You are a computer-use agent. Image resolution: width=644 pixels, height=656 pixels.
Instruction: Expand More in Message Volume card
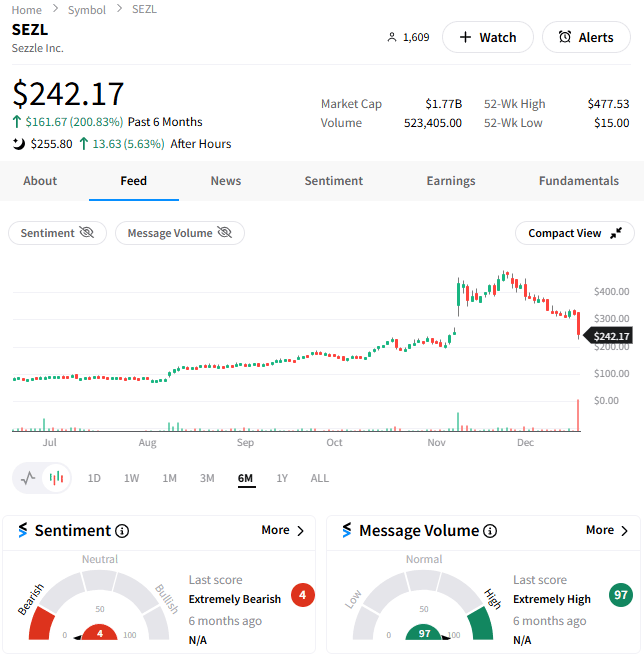pos(607,530)
